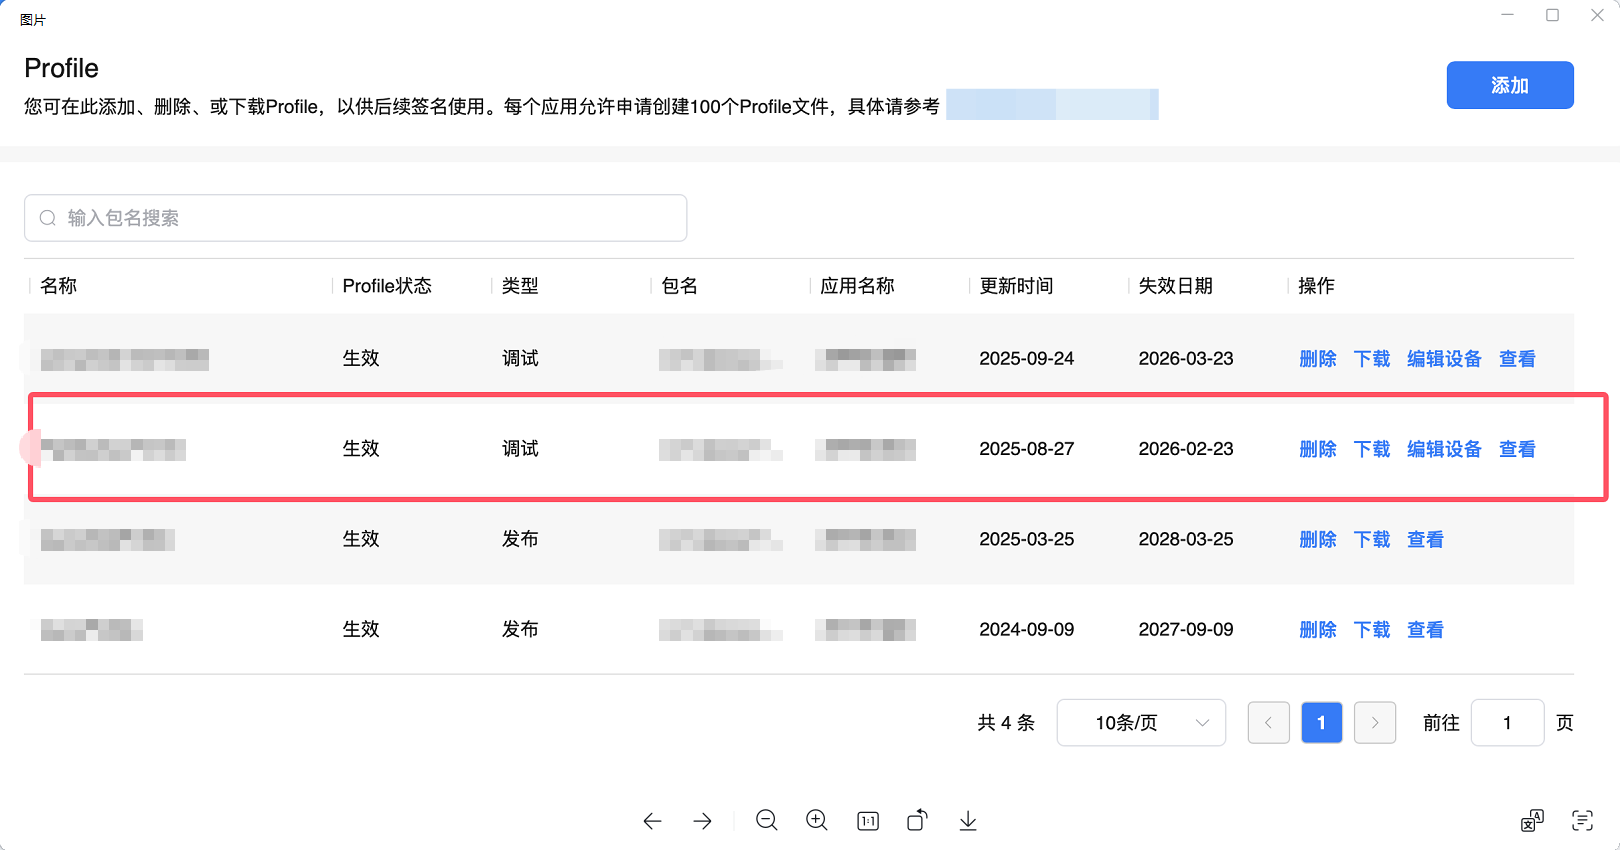Click the text recognition scan icon
This screenshot has width=1620, height=850.
point(1582,821)
